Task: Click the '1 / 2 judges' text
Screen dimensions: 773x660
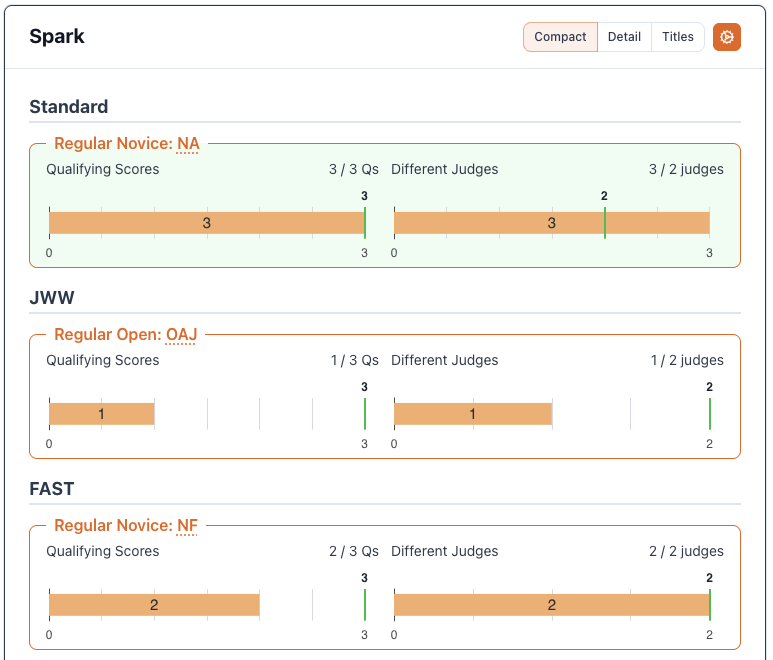Action: click(687, 360)
